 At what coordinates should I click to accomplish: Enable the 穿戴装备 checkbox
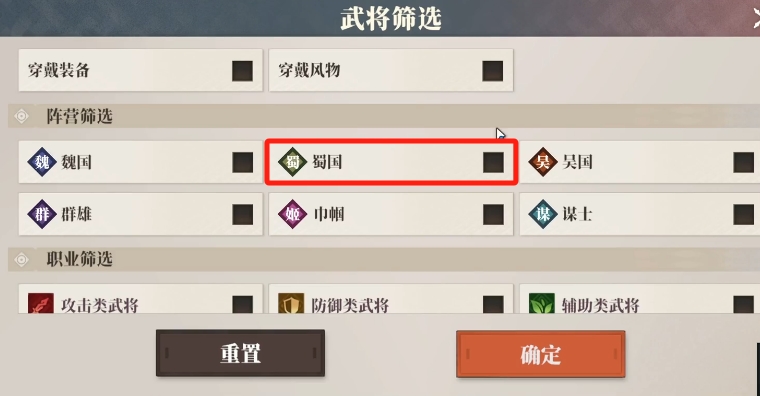pyautogui.click(x=242, y=71)
